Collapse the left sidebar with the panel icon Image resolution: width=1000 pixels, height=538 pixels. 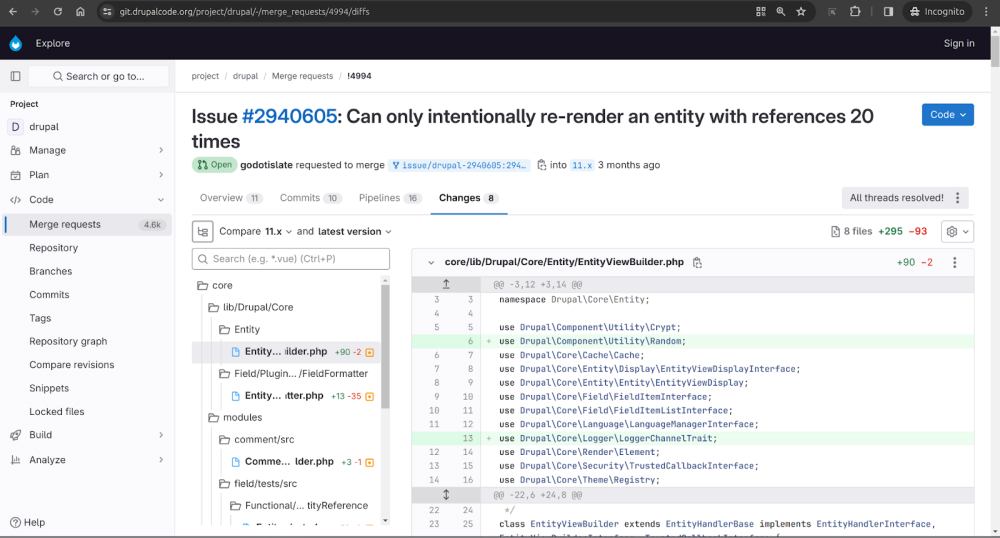coord(16,76)
